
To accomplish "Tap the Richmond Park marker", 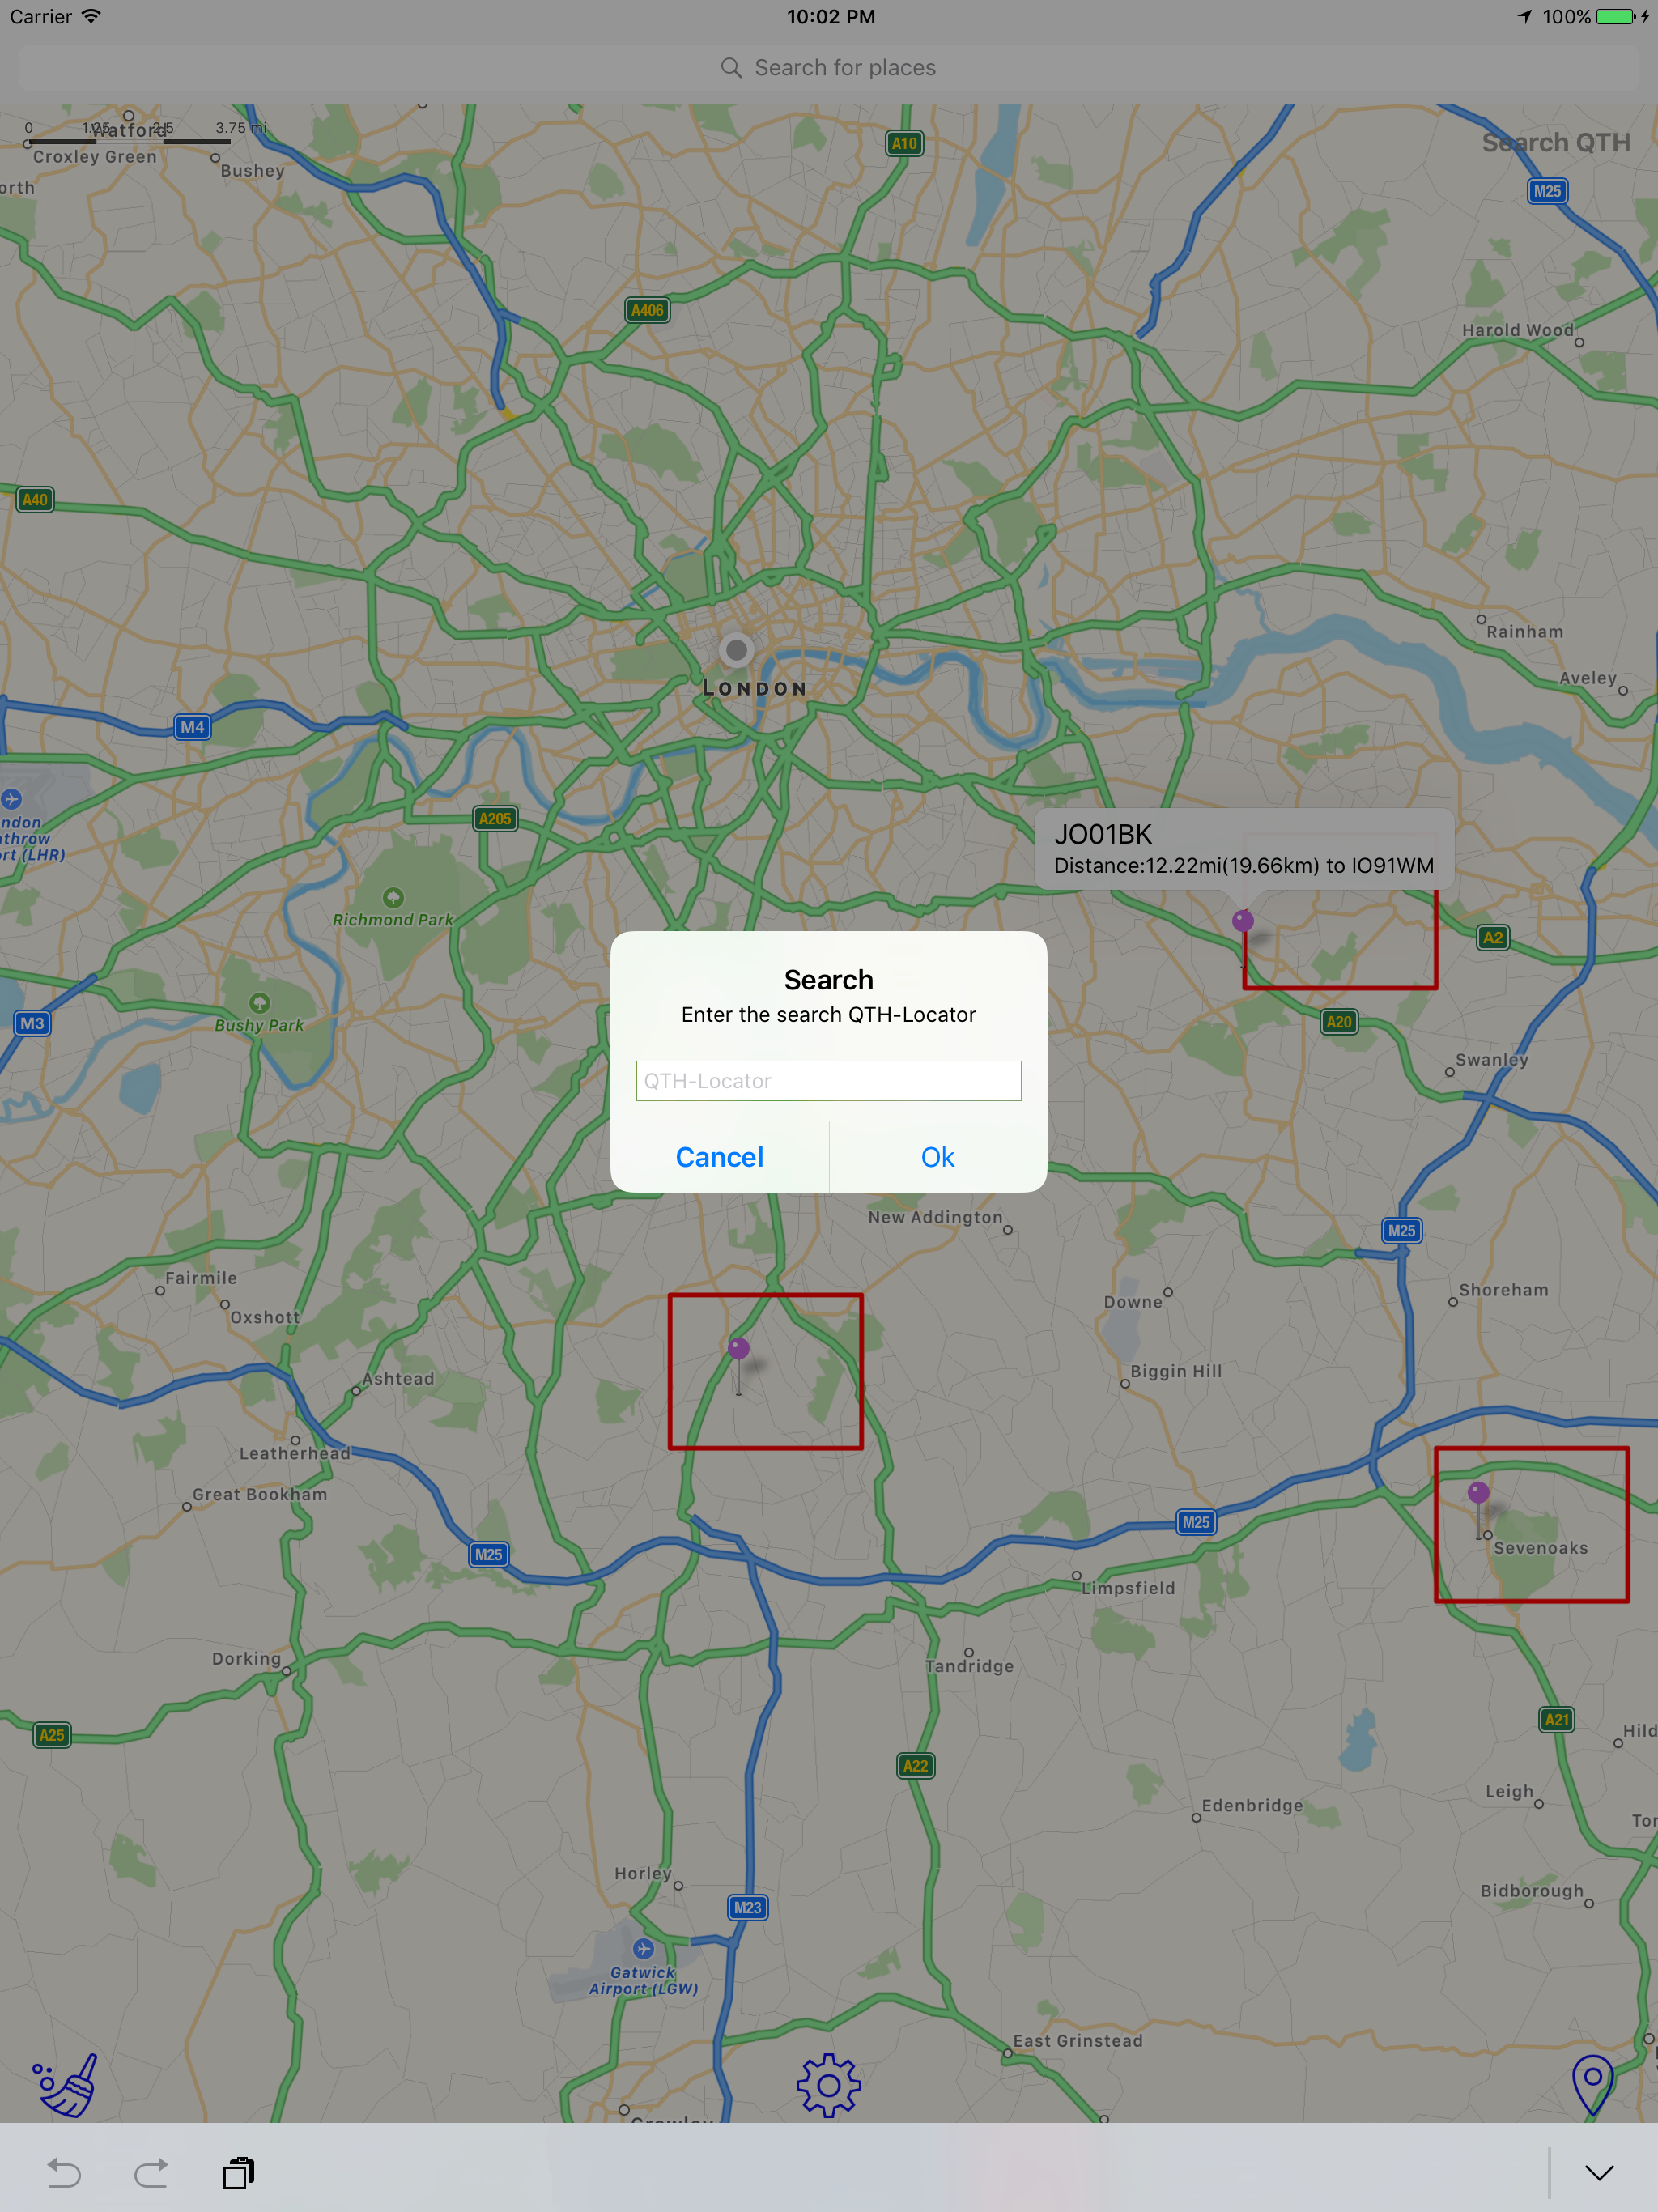I will pyautogui.click(x=393, y=897).
